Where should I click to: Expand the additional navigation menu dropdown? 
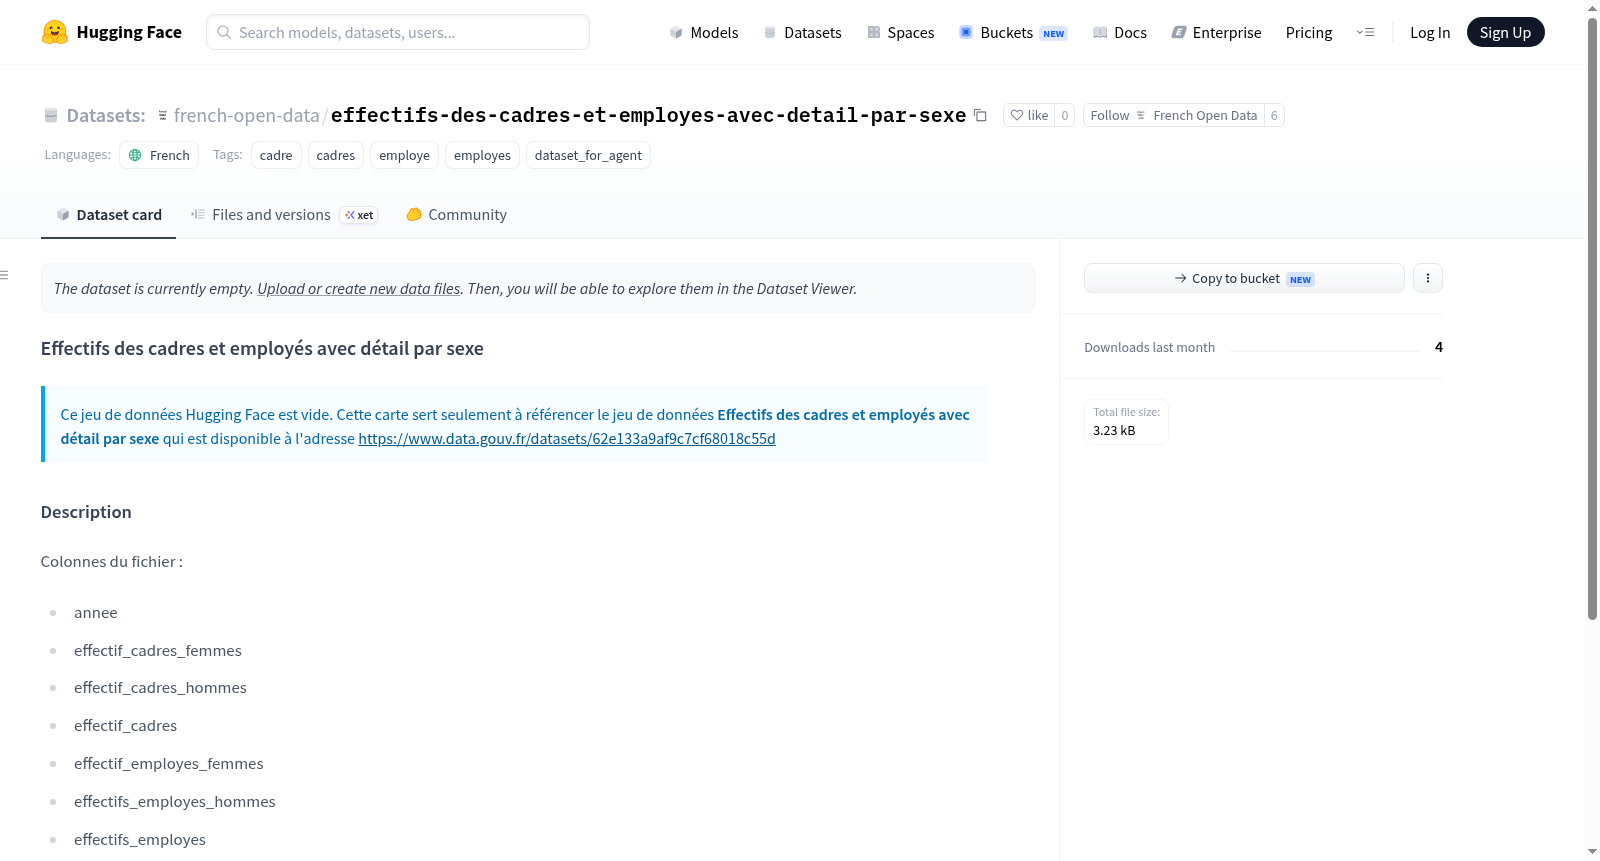pyautogui.click(x=1365, y=32)
